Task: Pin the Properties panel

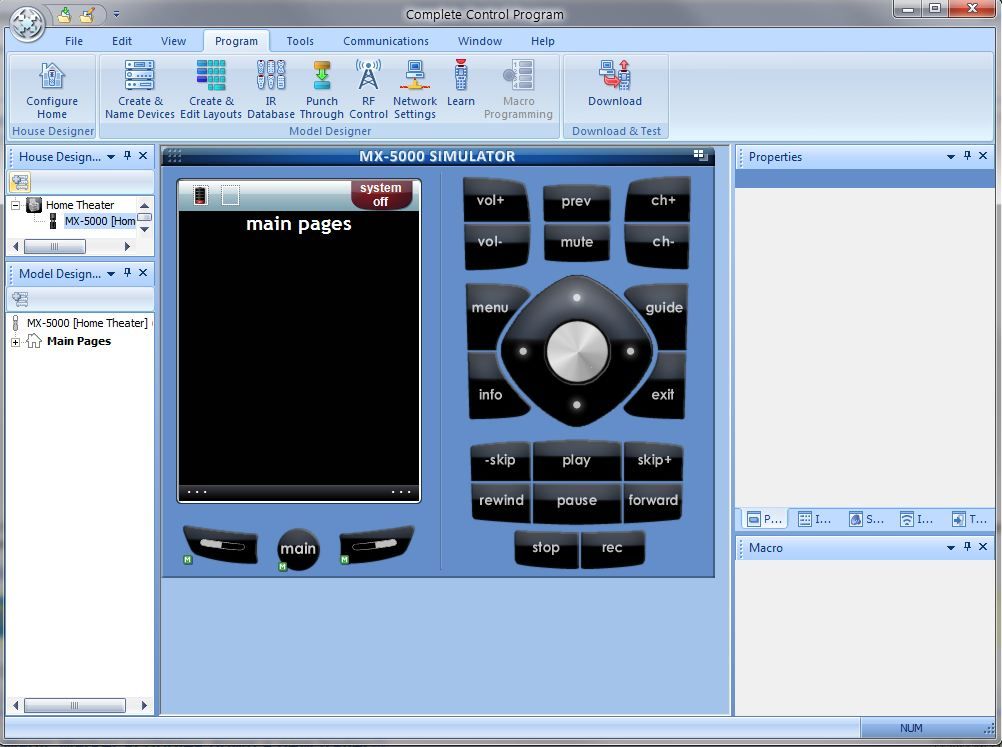Action: (x=967, y=156)
